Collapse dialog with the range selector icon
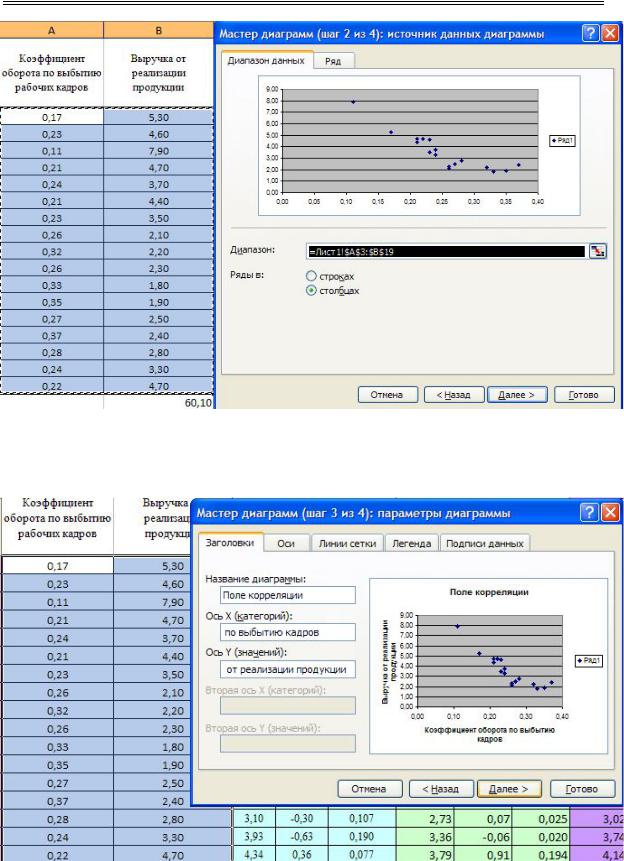This screenshot has height=861, width=624. pyautogui.click(x=598, y=251)
